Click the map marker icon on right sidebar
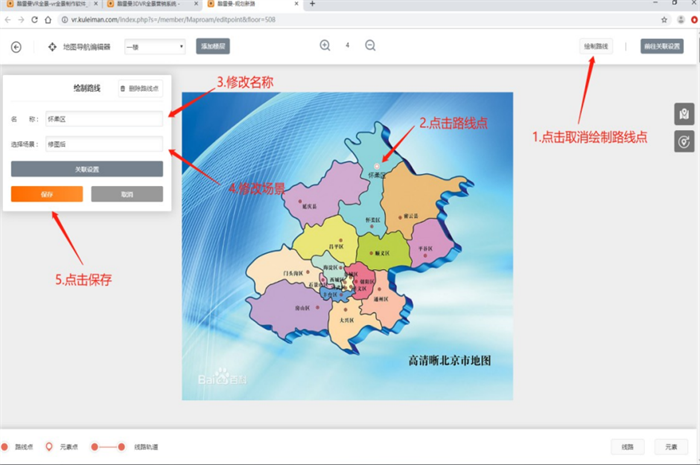Image resolution: width=700 pixels, height=465 pixels. [684, 114]
